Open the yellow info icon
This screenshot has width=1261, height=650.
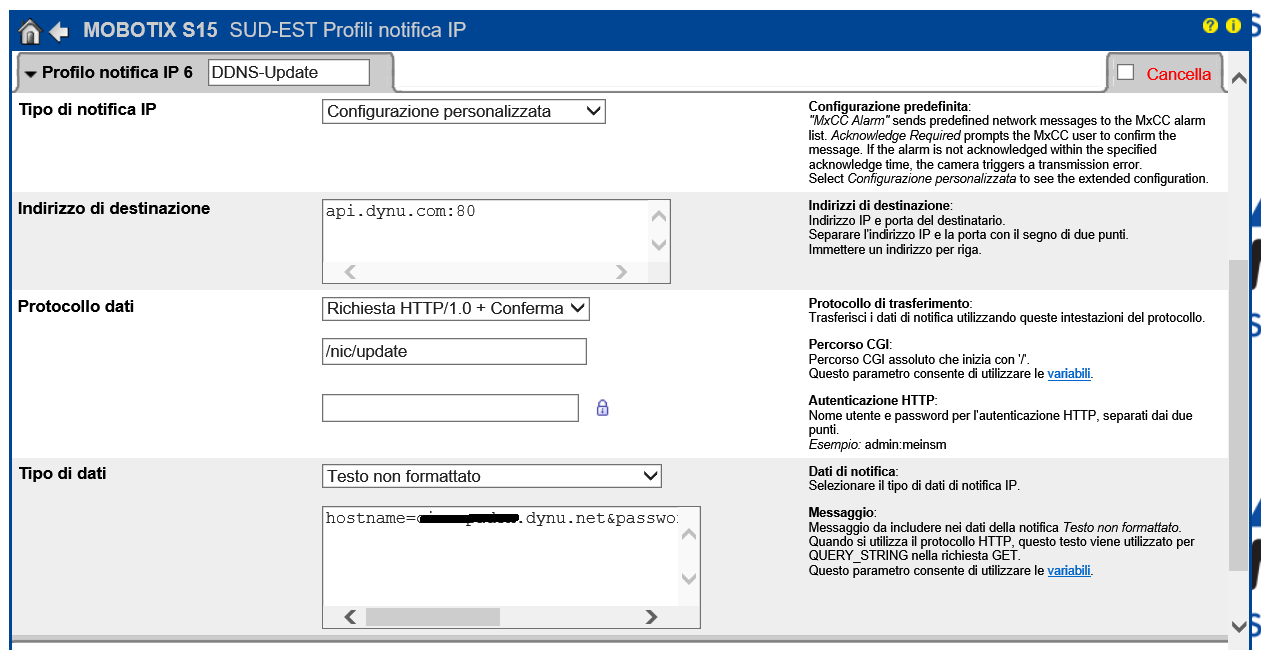1233,26
